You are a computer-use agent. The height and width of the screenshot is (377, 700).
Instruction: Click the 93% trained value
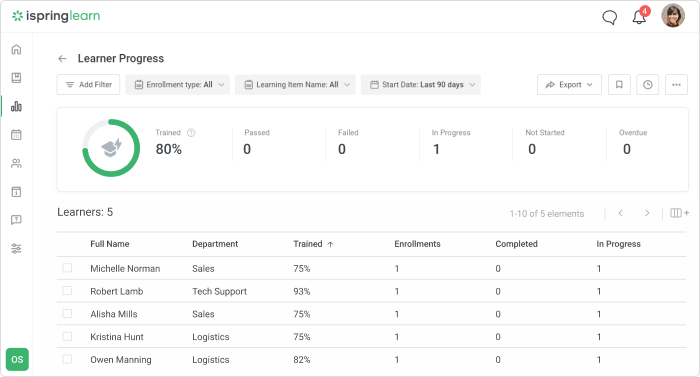click(x=302, y=291)
